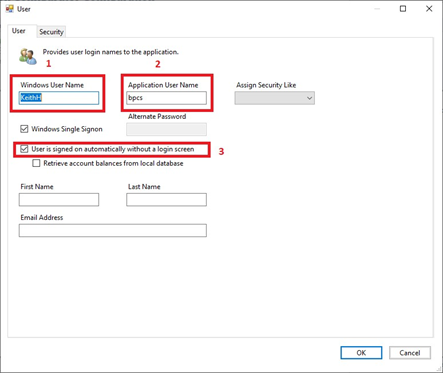Viewport: 443px width, 373px height.
Task: Maximize the User dialog window
Action: (403, 9)
